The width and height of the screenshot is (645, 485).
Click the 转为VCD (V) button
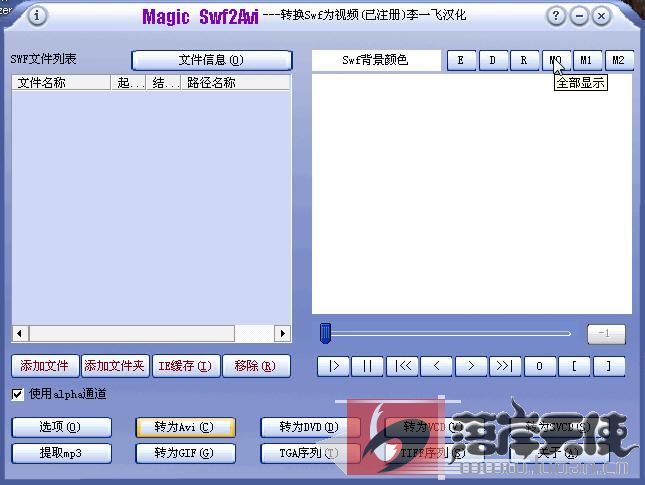pyautogui.click(x=434, y=427)
